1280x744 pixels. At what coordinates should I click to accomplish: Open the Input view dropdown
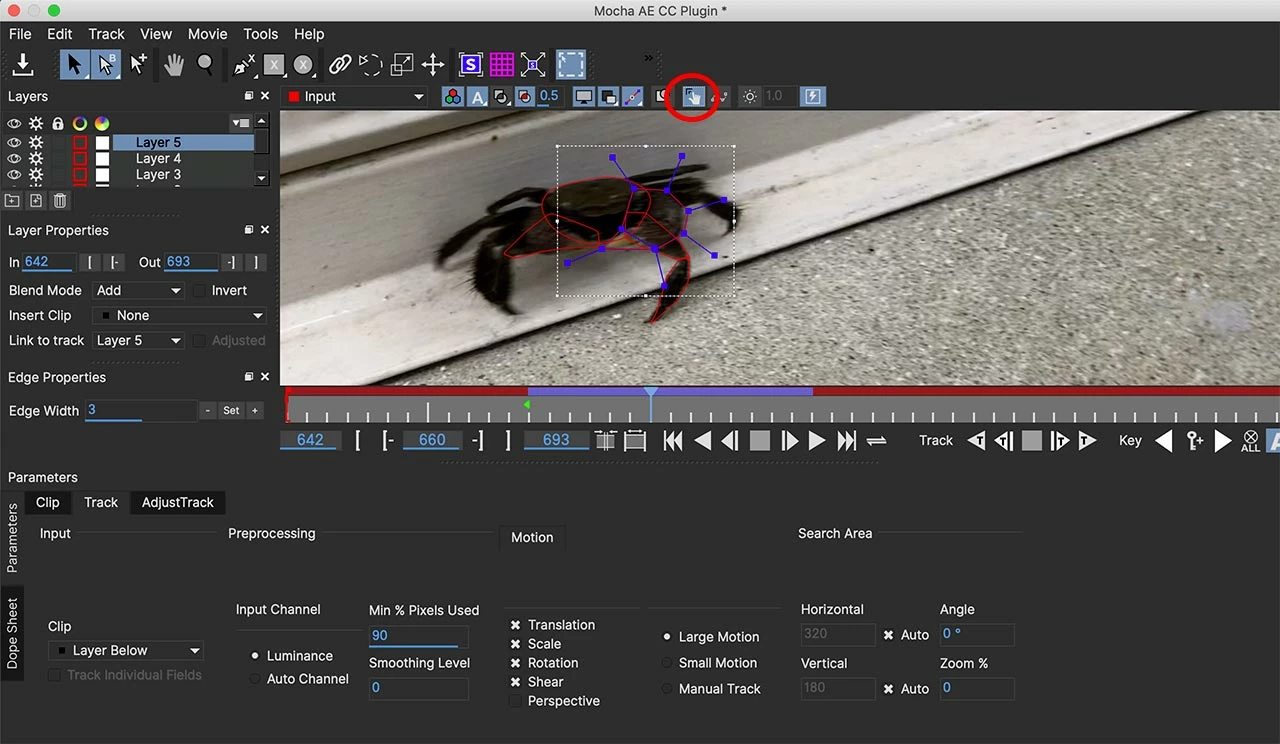(355, 97)
